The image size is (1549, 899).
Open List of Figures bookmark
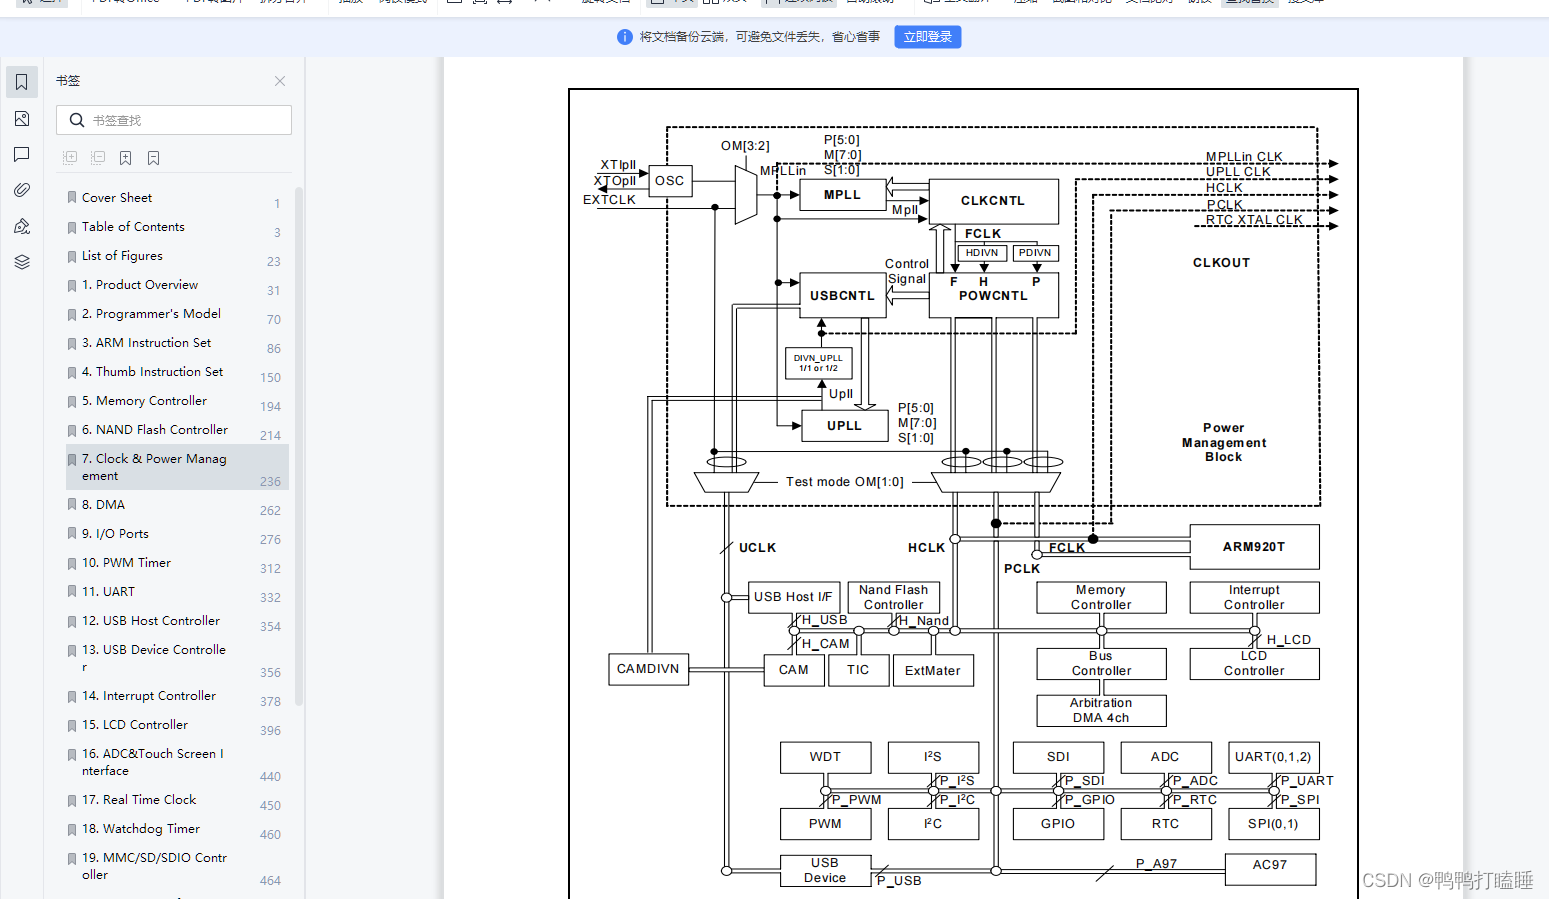click(x=122, y=256)
